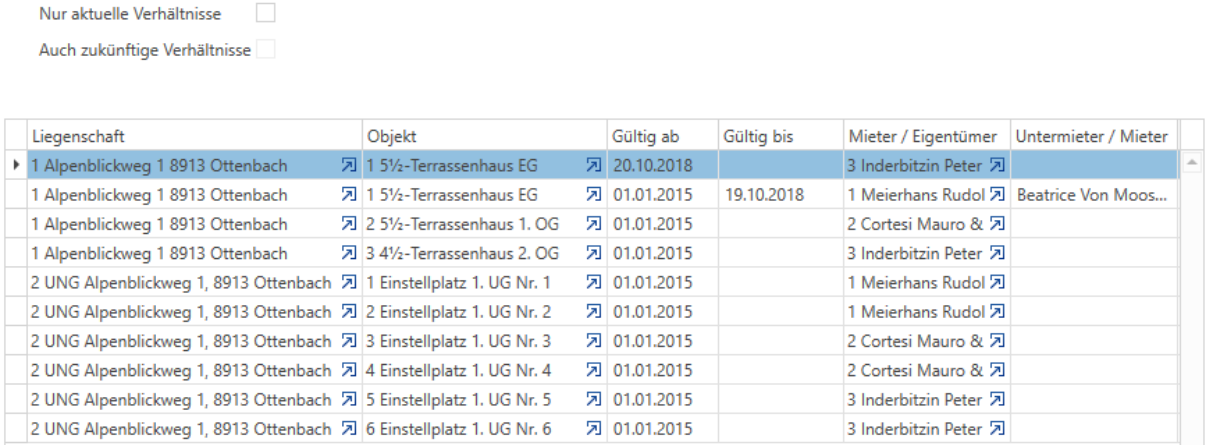Select 2 UNG Alpenblickweg text in Einstellplatz Nr. 4 row
Screen dimensions: 1206x446
181,370
